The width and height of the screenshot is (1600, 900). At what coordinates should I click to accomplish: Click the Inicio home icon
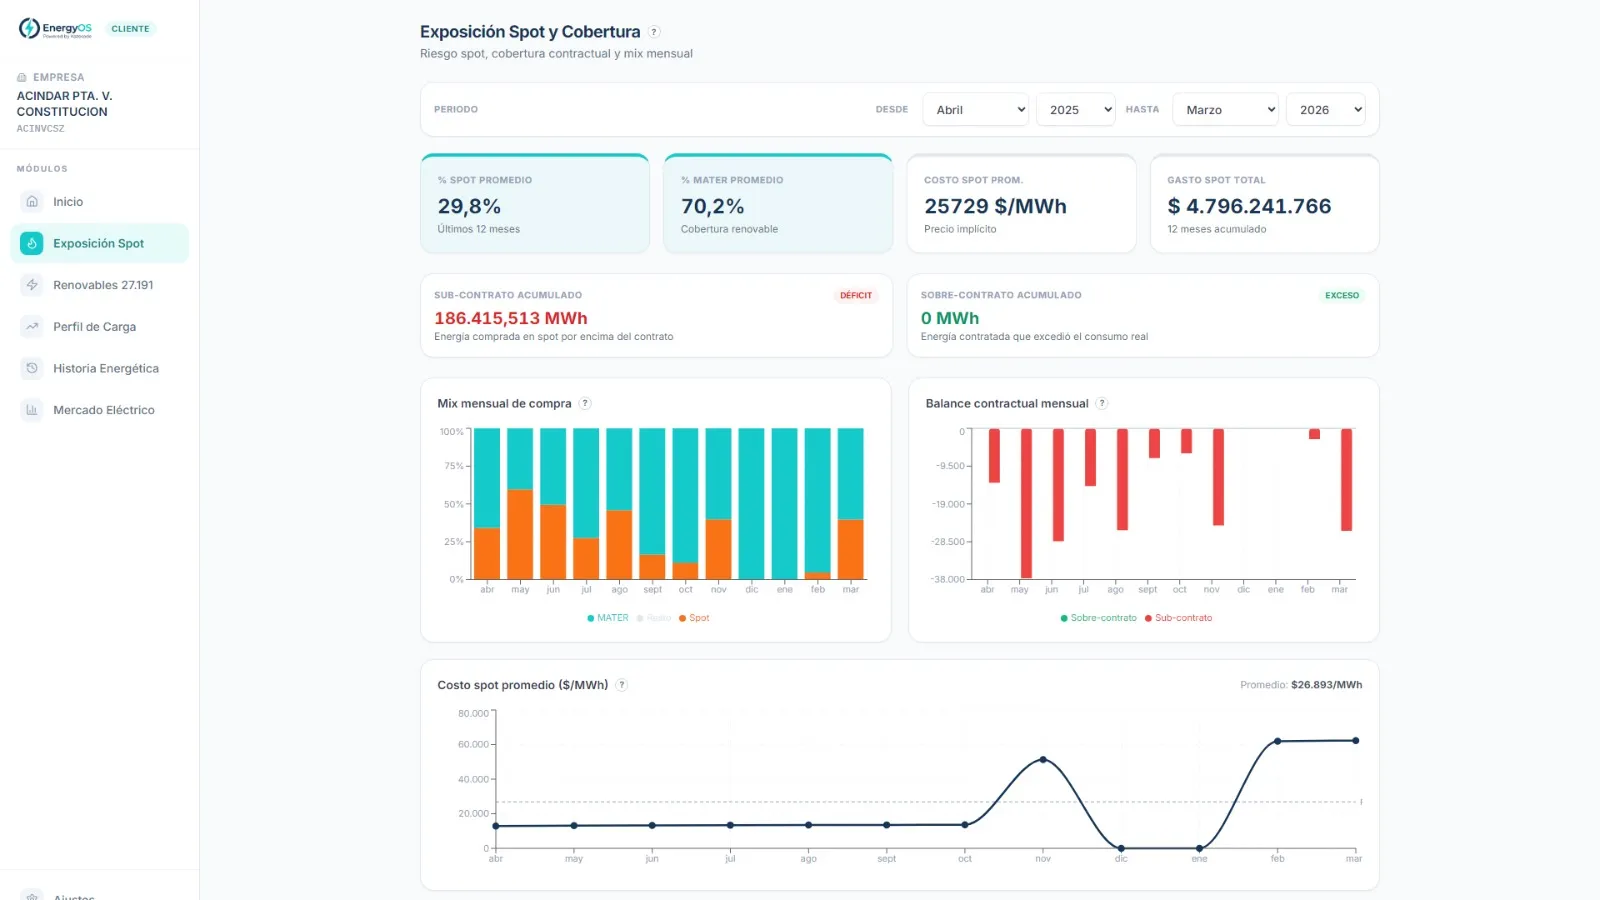pyautogui.click(x=32, y=202)
